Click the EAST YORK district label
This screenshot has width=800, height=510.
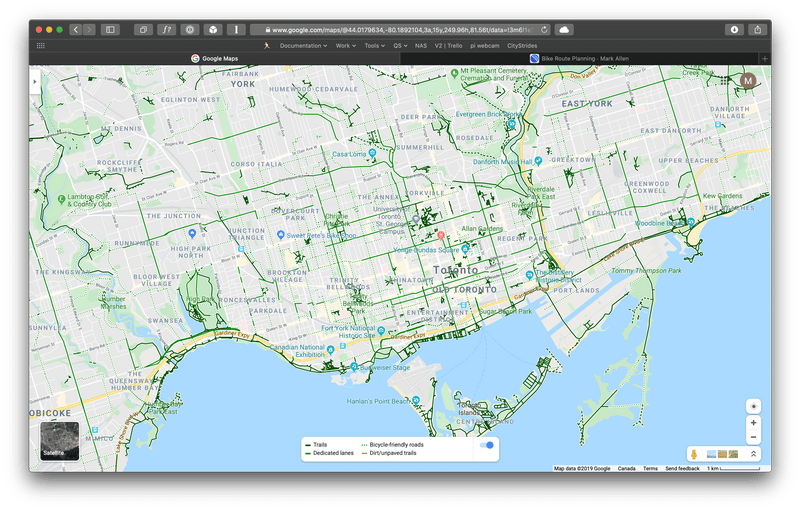pos(587,104)
